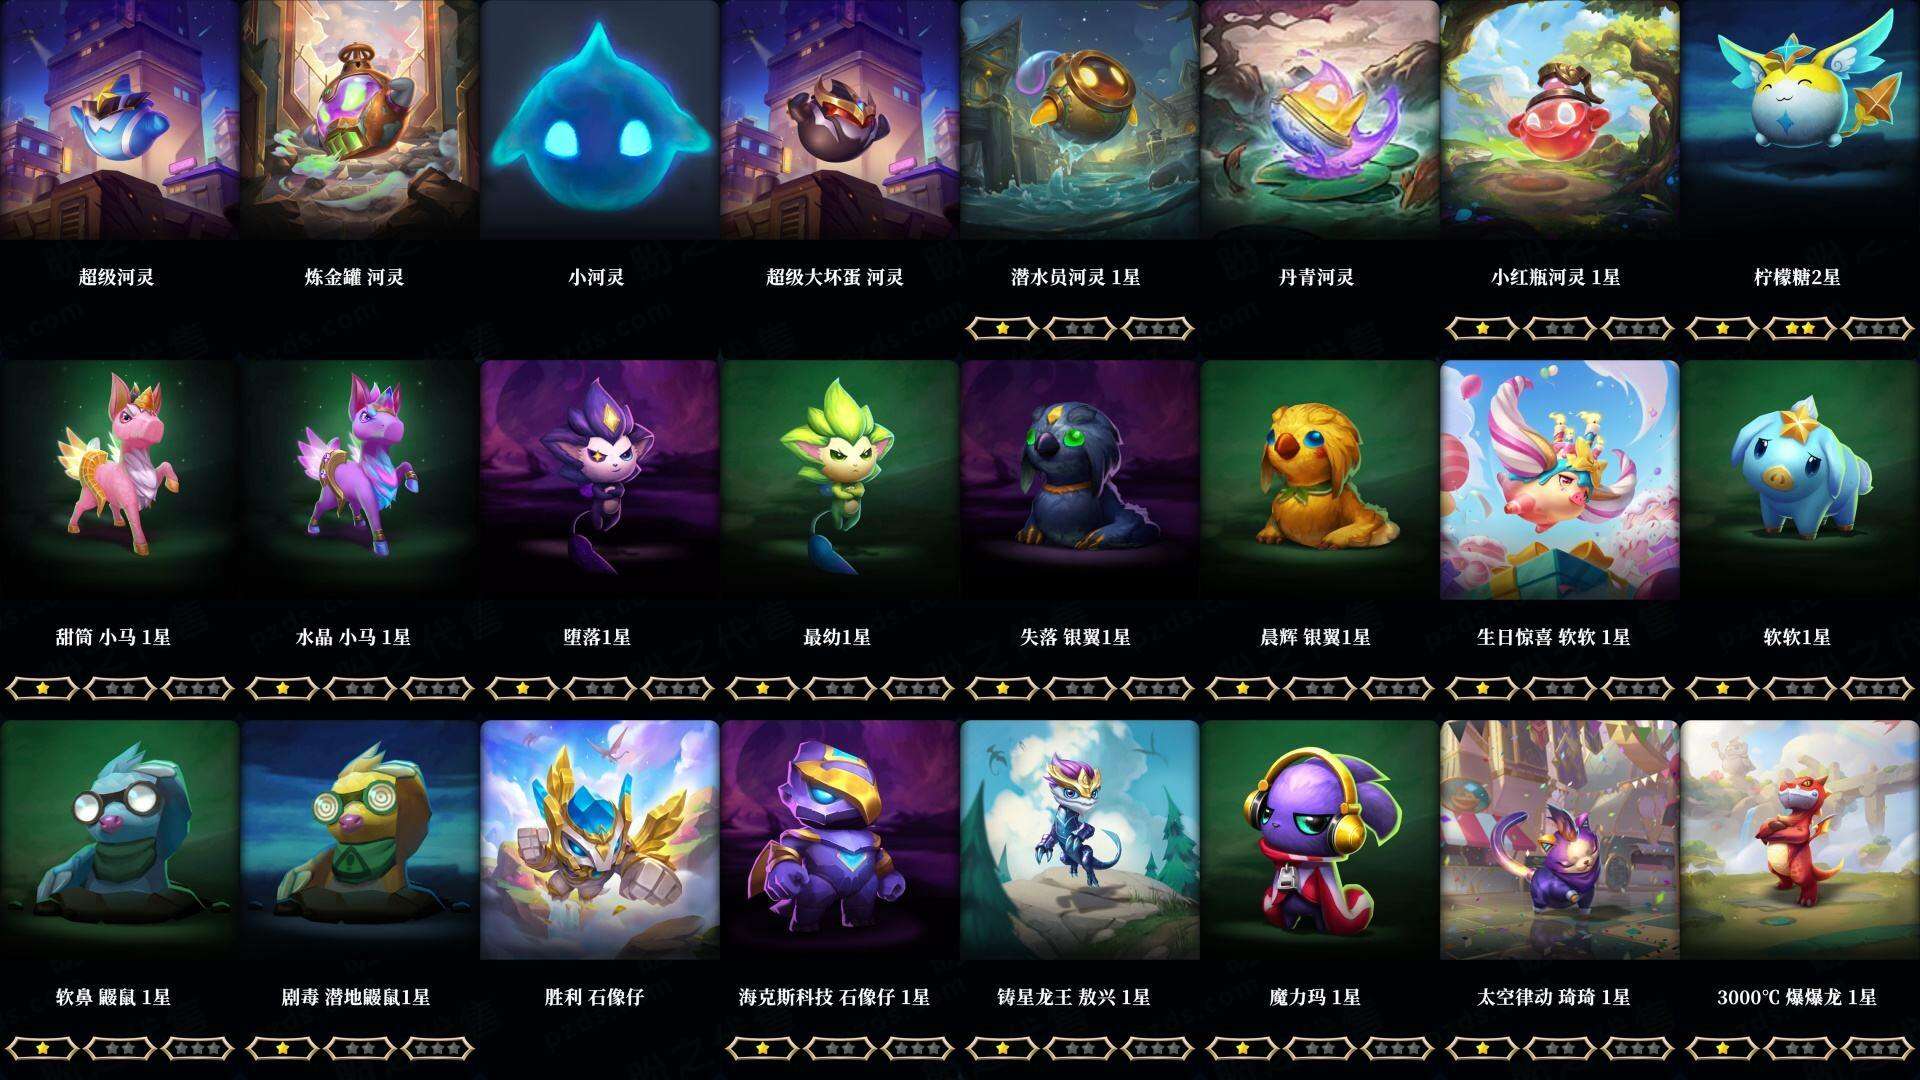This screenshot has width=1920, height=1080.
Task: Select one-star button under 柠檬糖2星
Action: tap(1722, 328)
